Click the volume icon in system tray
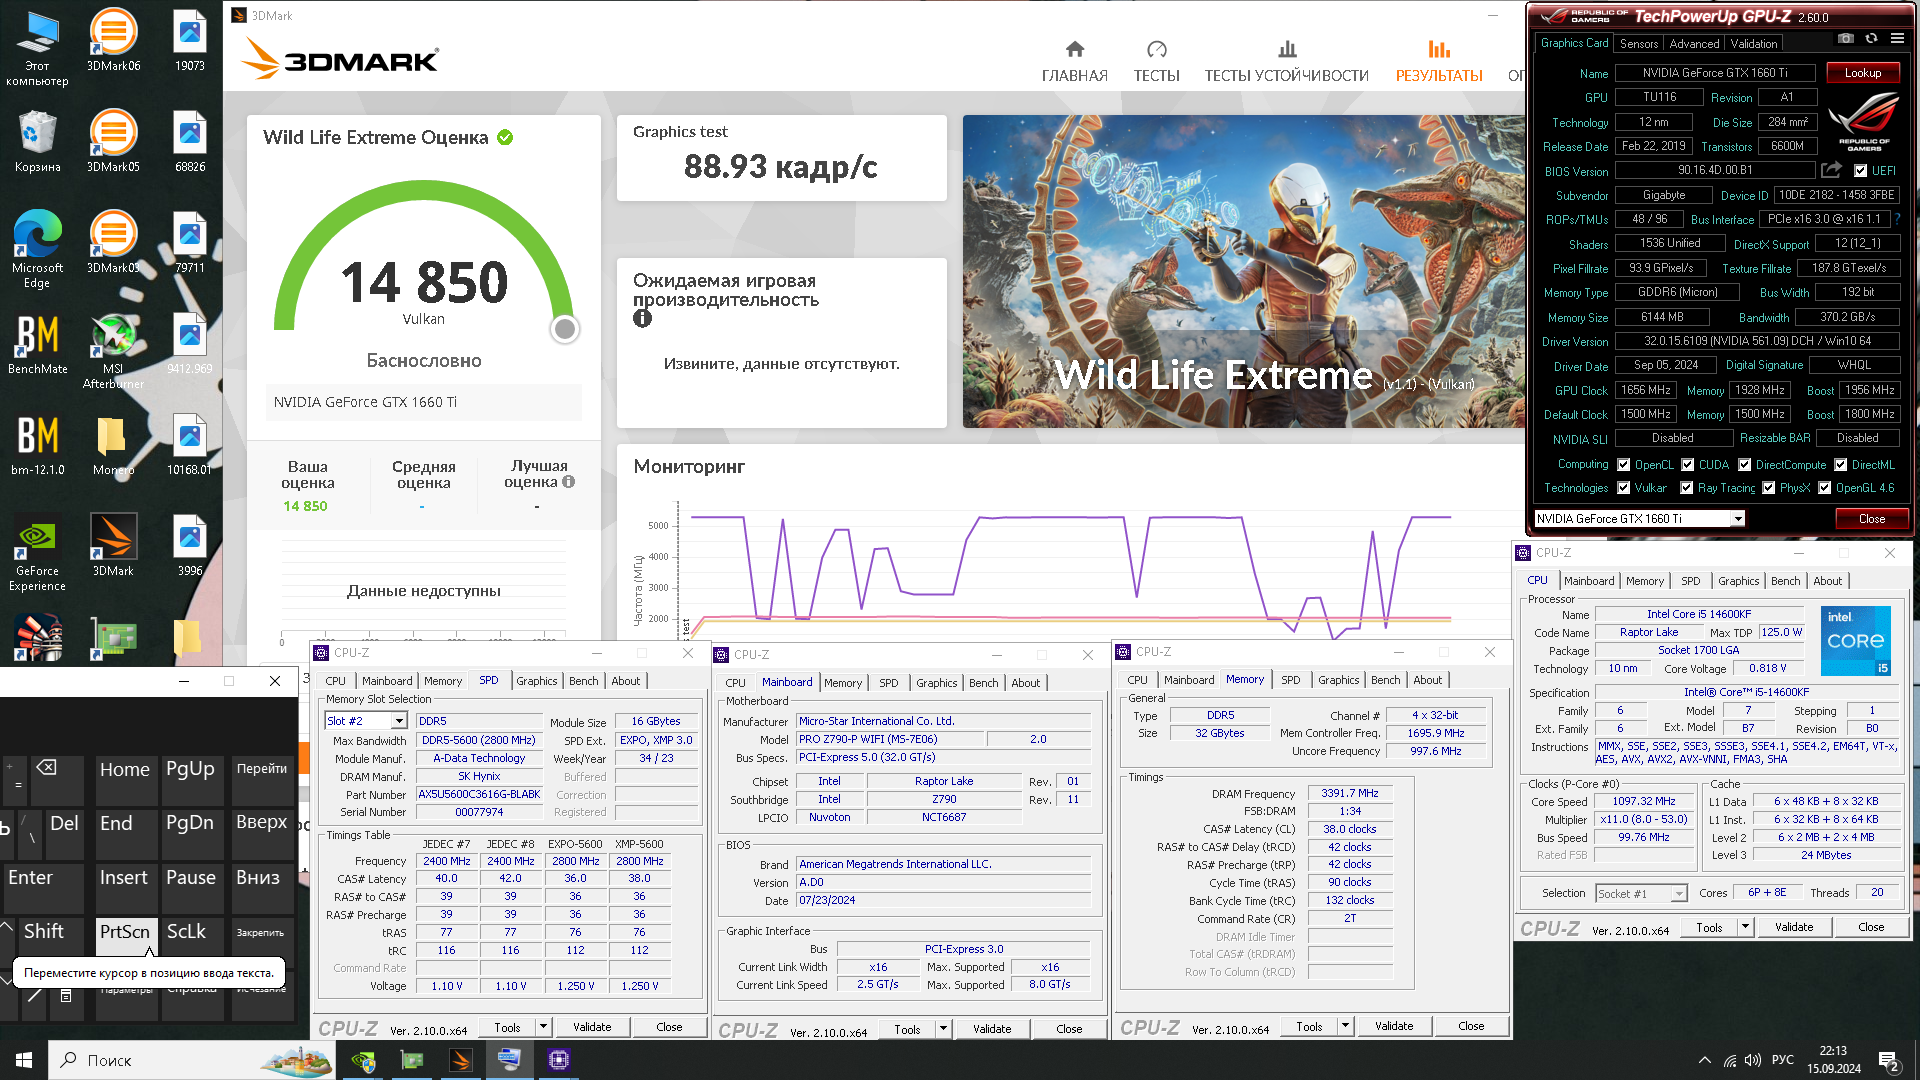1920x1080 pixels. [1753, 1060]
